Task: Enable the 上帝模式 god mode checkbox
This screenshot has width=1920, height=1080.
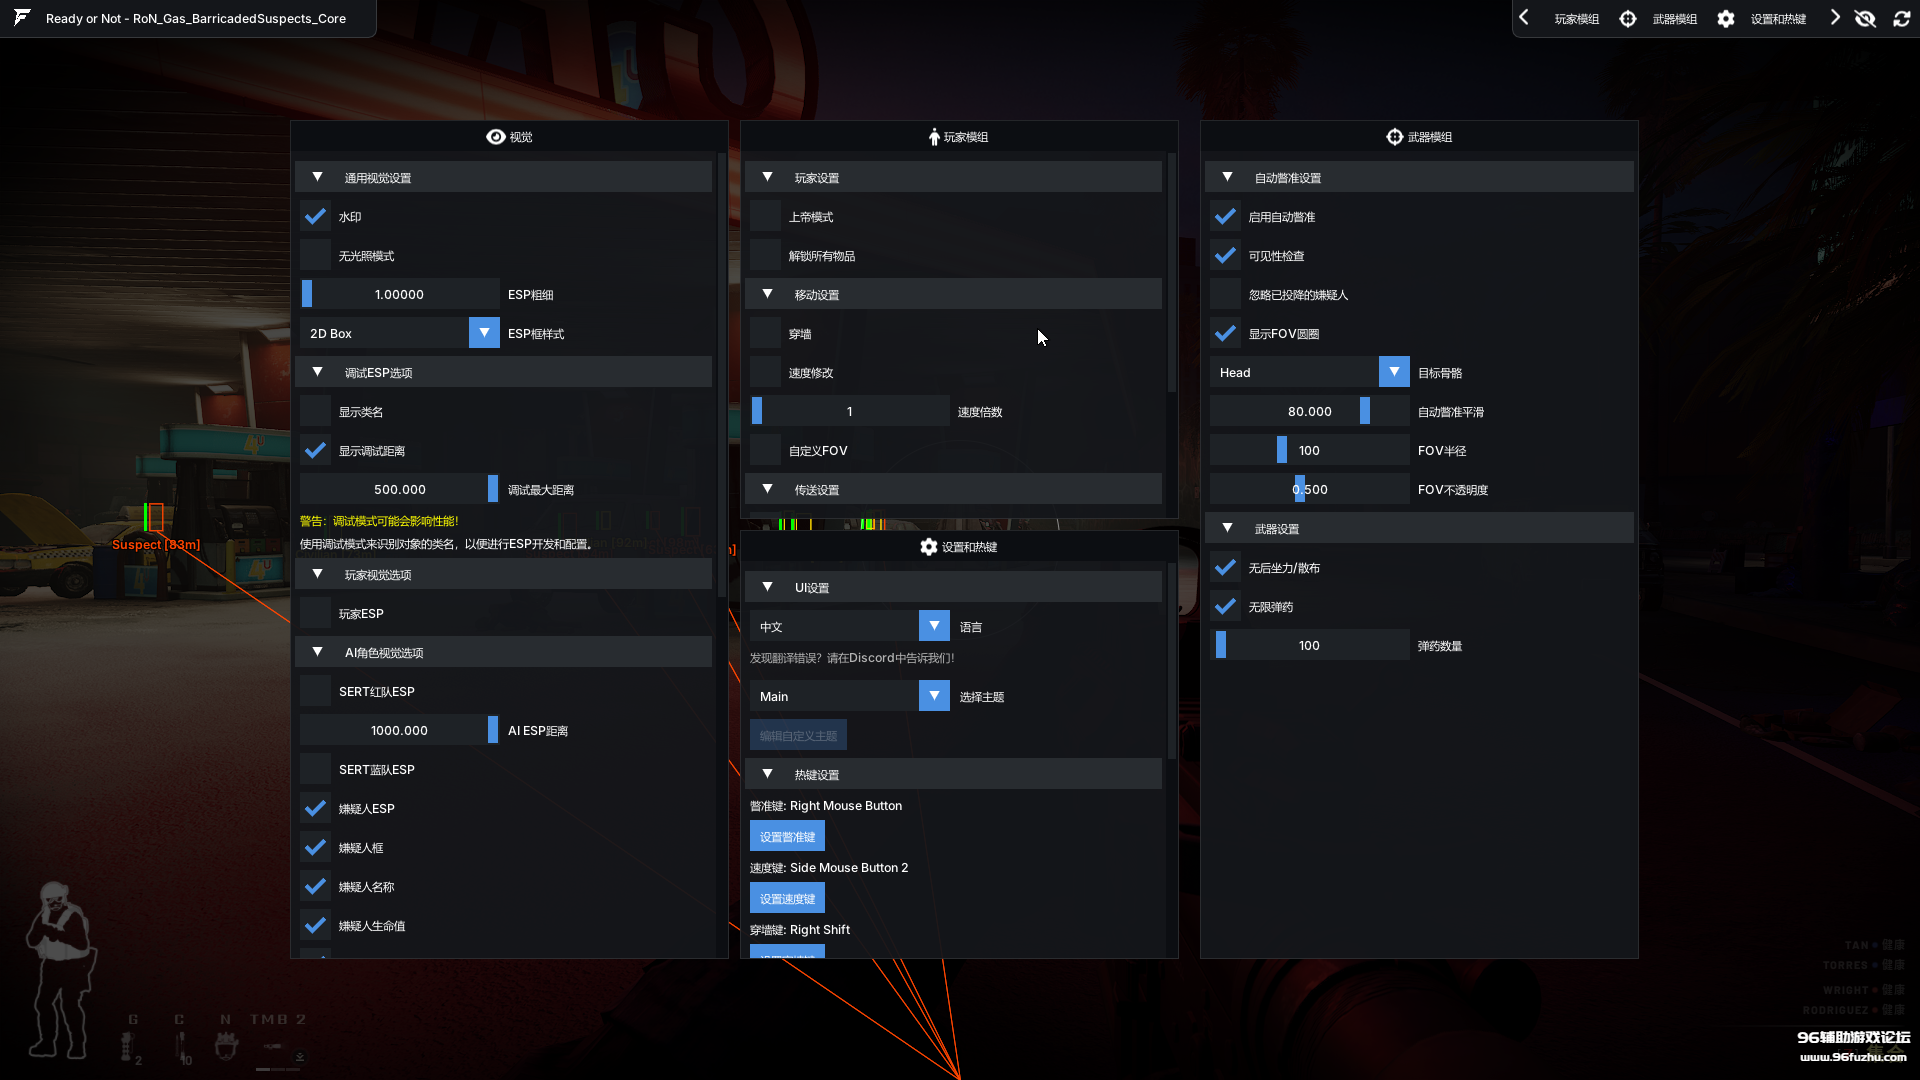Action: pyautogui.click(x=765, y=216)
